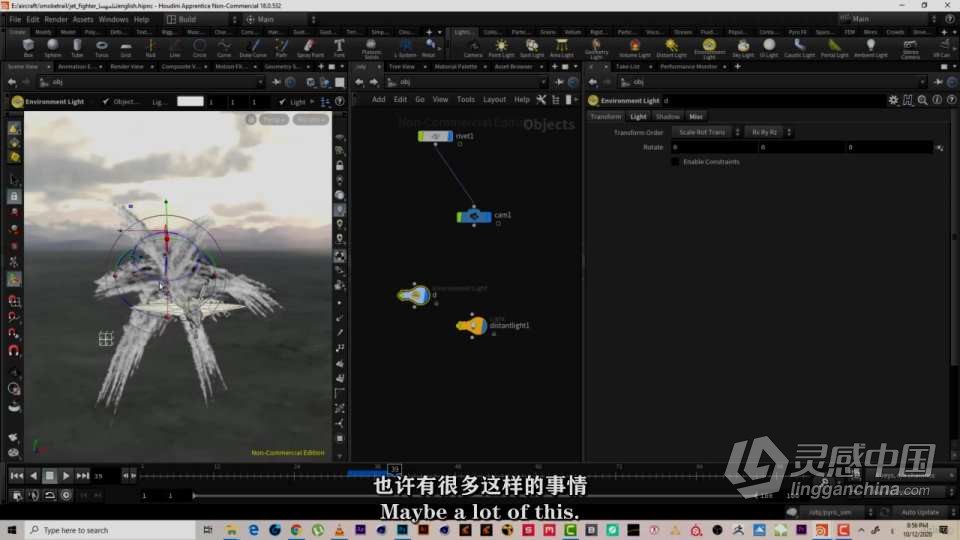Create an Environment Light from shelf

pyautogui.click(x=709, y=48)
